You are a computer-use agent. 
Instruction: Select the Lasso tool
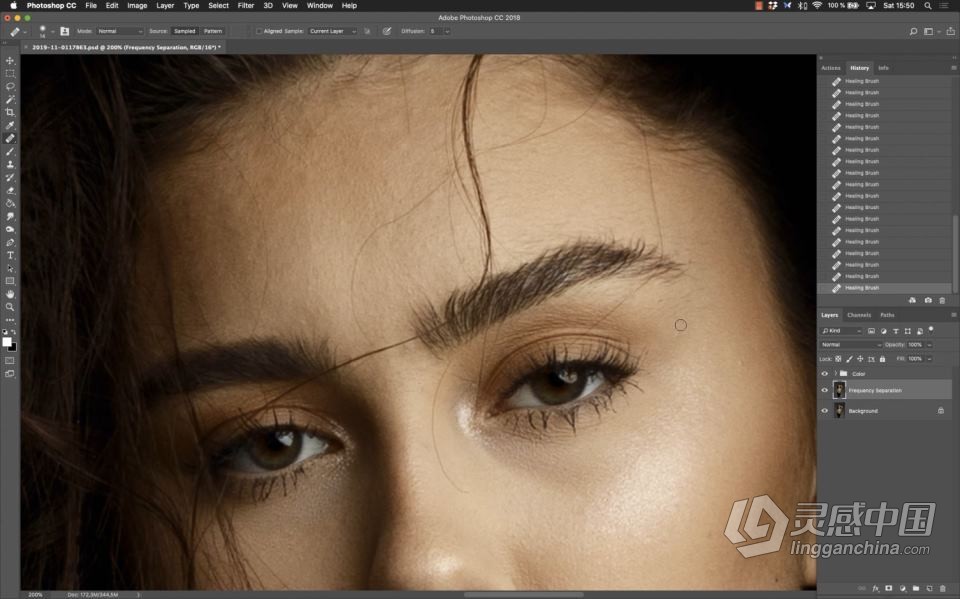click(x=10, y=86)
